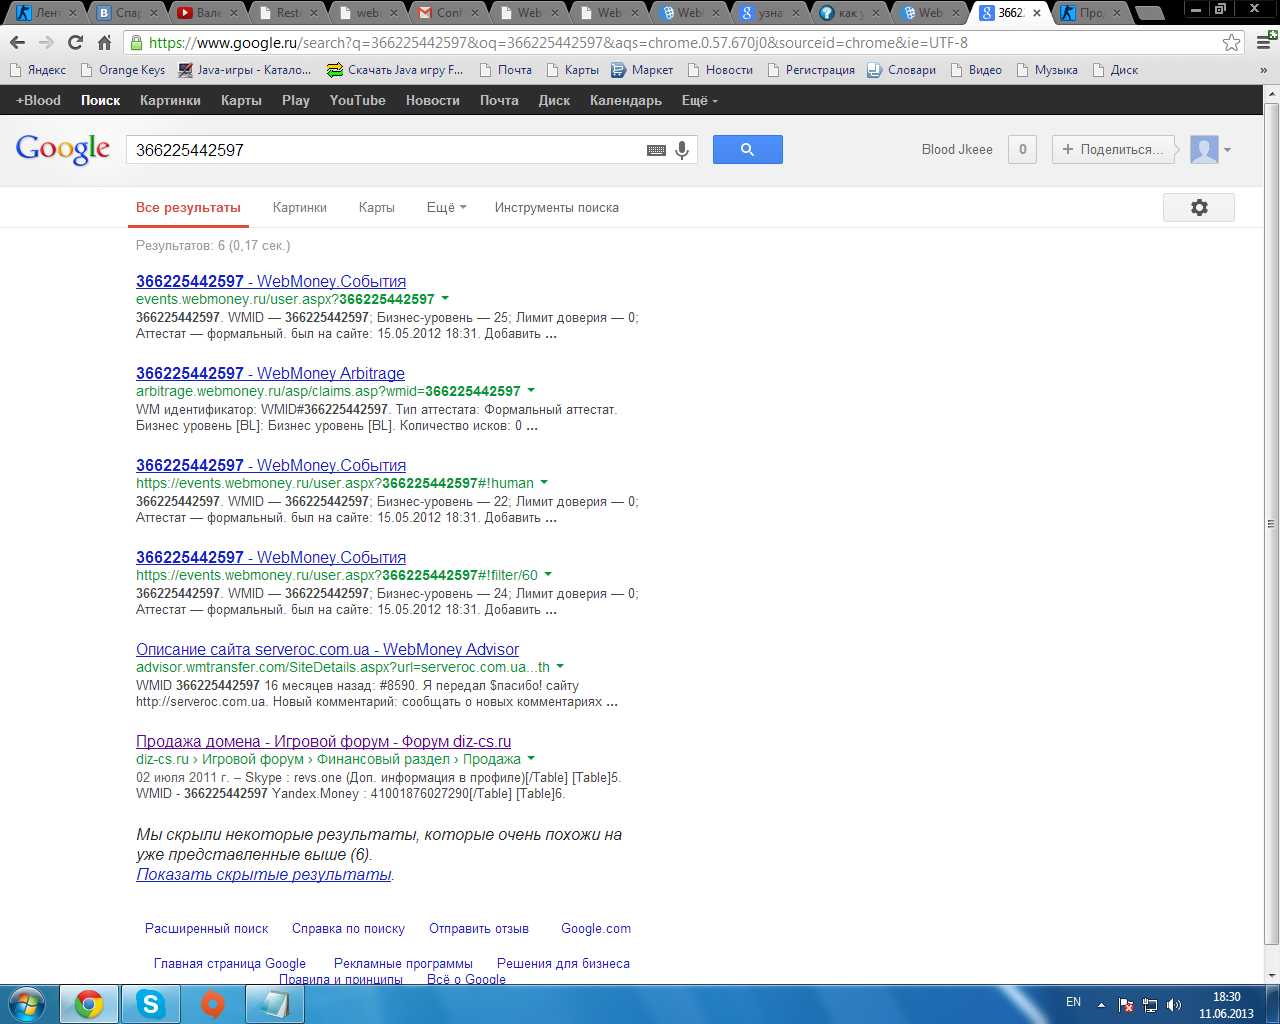The height and width of the screenshot is (1024, 1280).
Task: Open Продажа домена forum result
Action: [x=323, y=741]
